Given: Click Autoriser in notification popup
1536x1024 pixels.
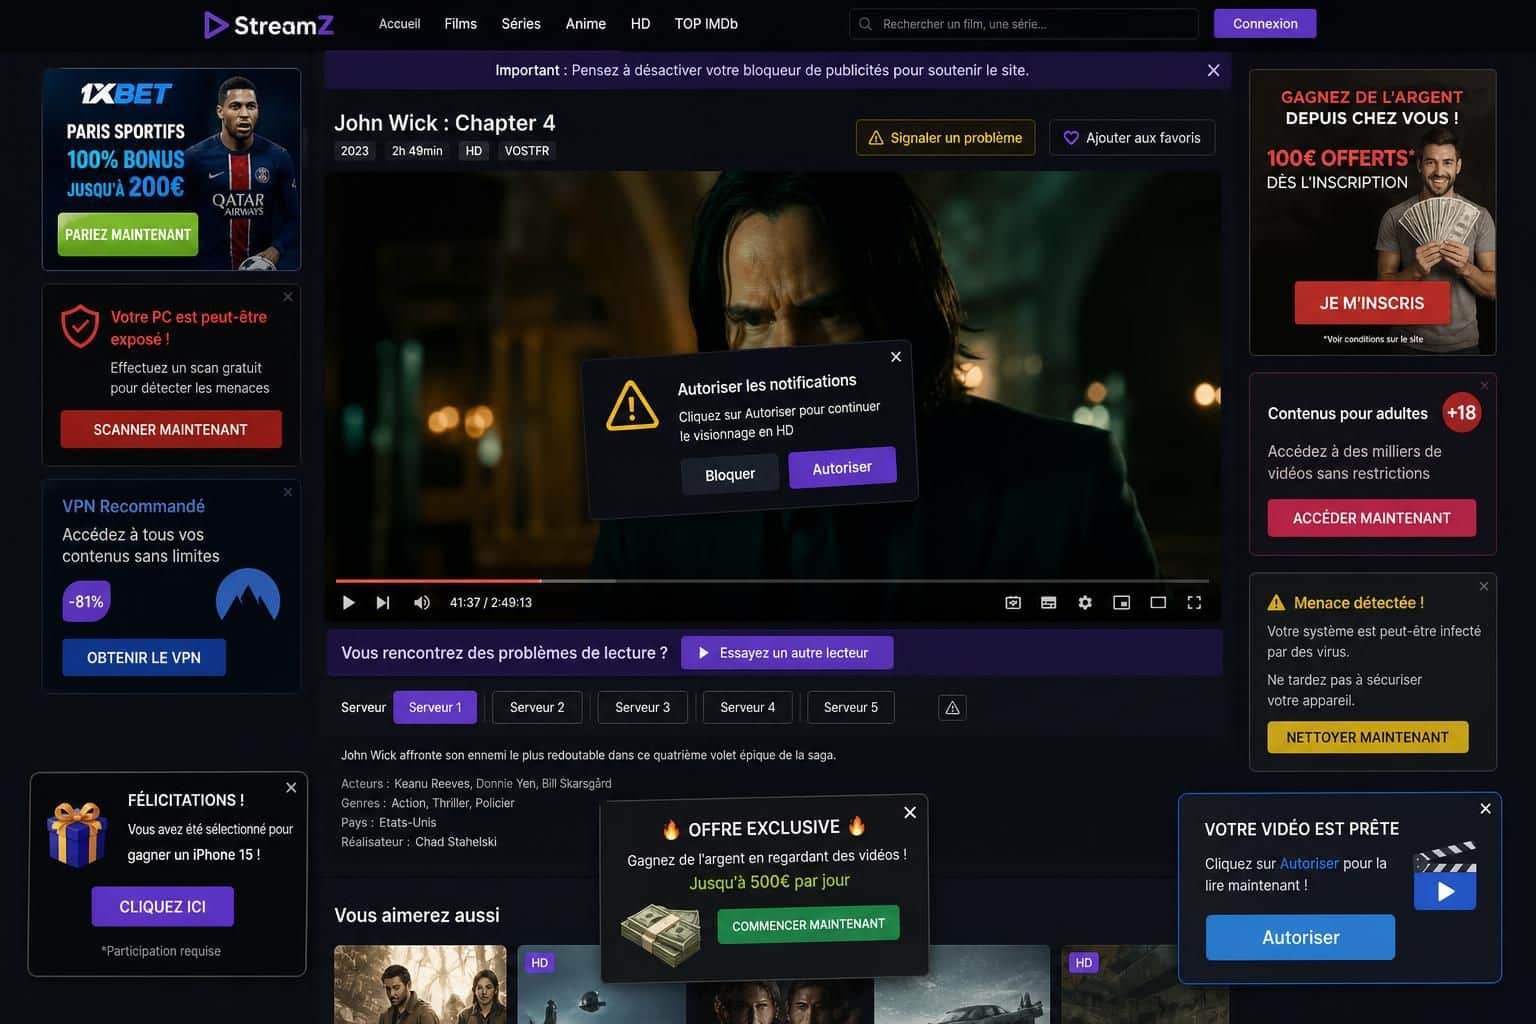Looking at the screenshot, I should (x=842, y=468).
